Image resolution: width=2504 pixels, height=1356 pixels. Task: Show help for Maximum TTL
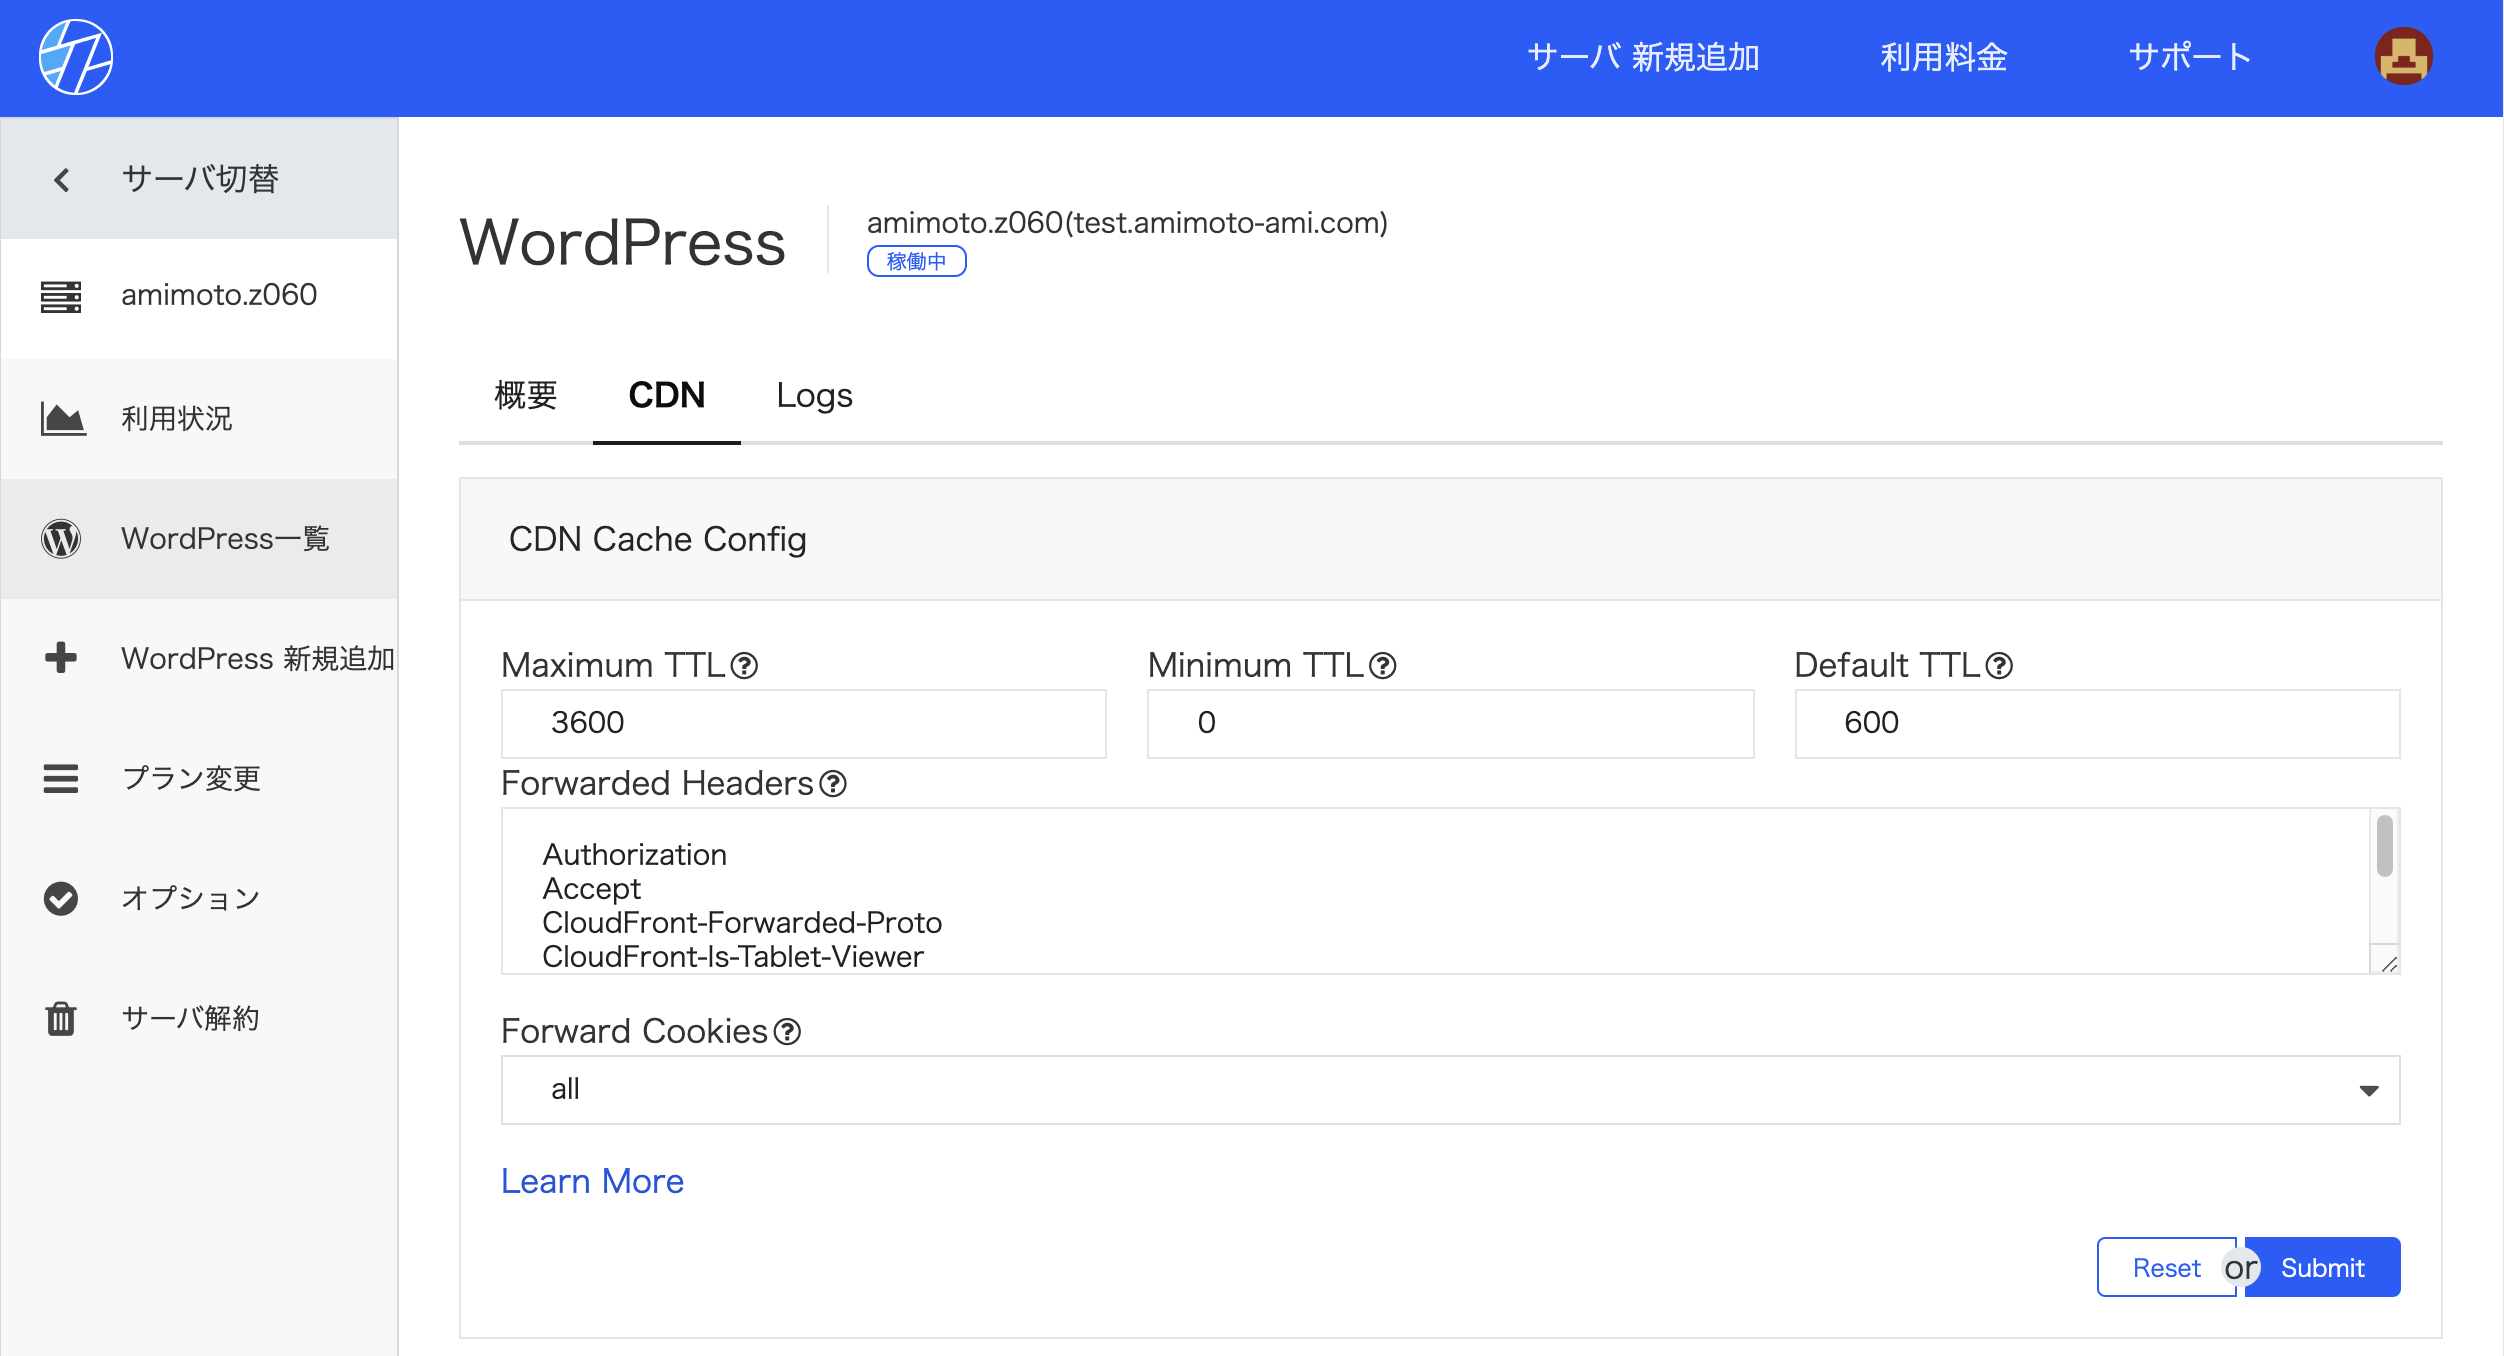[744, 666]
